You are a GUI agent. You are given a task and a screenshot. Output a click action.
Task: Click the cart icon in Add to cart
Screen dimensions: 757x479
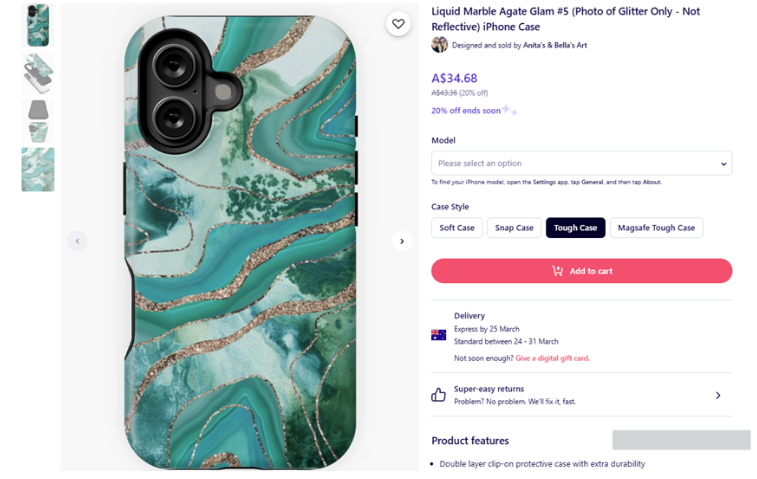(557, 271)
